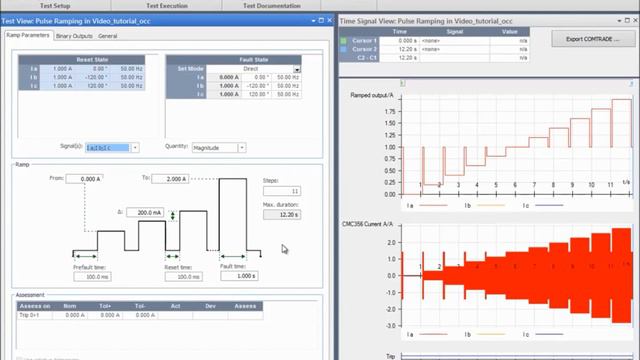Click the delta step size field
Viewport: 640px width, 360px height.
pyautogui.click(x=145, y=212)
